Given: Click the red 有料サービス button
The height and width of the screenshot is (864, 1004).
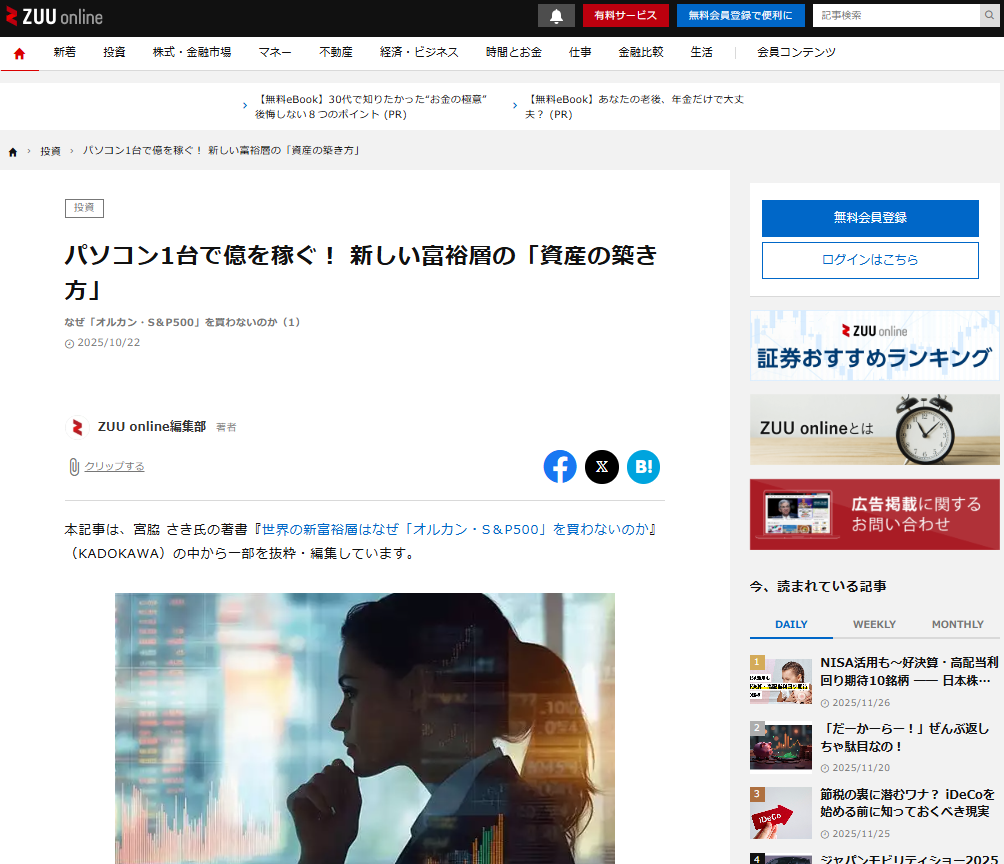Looking at the screenshot, I should tap(626, 15).
